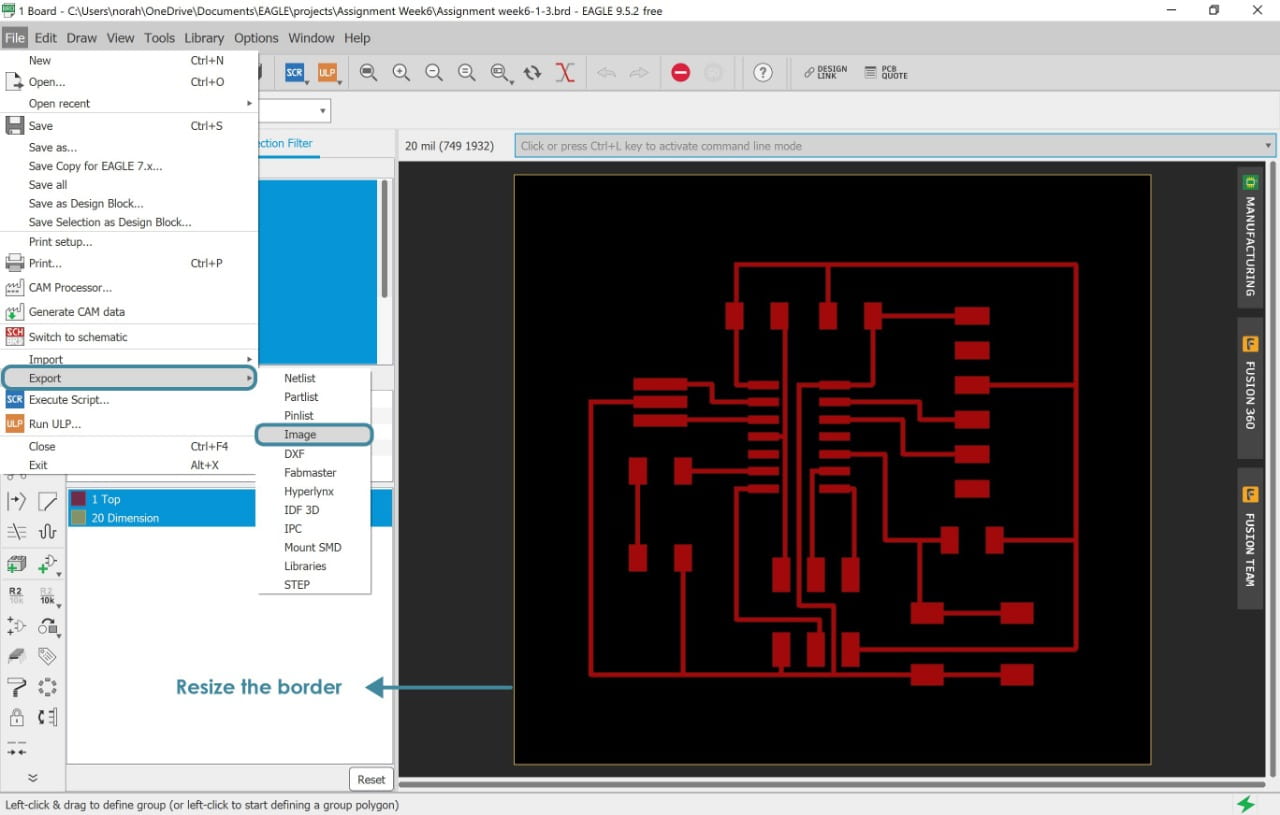Select the Miter corner tool
The image size is (1280, 815).
click(x=47, y=501)
